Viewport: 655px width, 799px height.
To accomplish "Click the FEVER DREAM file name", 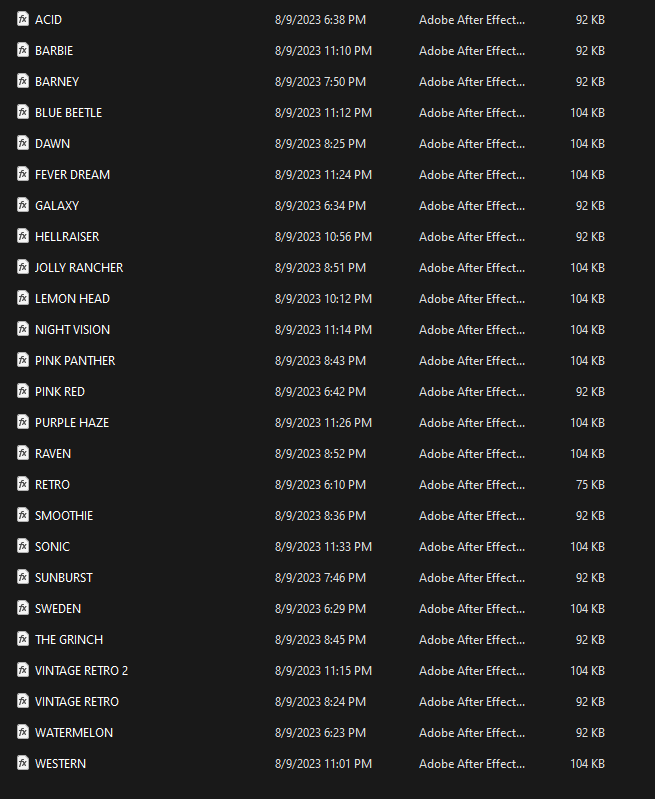I will (x=72, y=175).
